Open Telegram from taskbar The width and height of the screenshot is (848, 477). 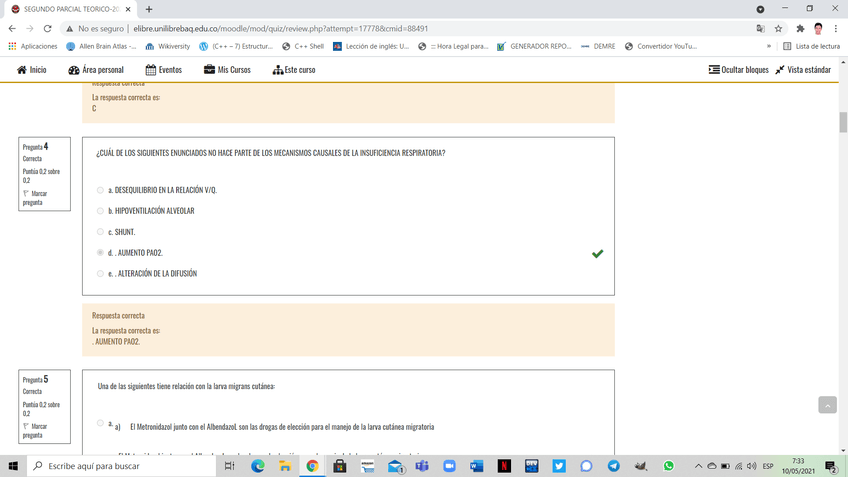tap(613, 466)
